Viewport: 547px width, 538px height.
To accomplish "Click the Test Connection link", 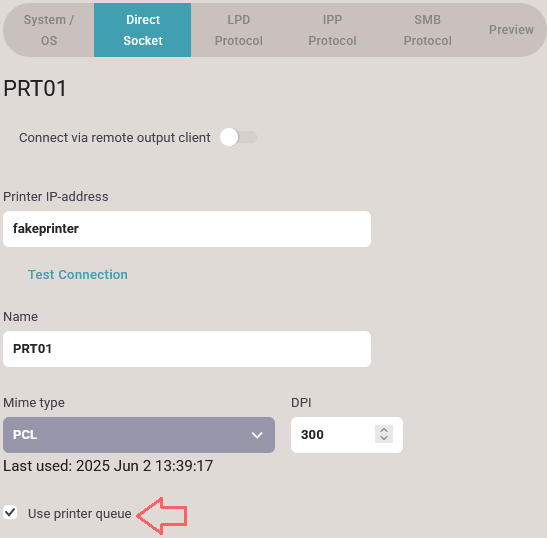I will coord(78,275).
